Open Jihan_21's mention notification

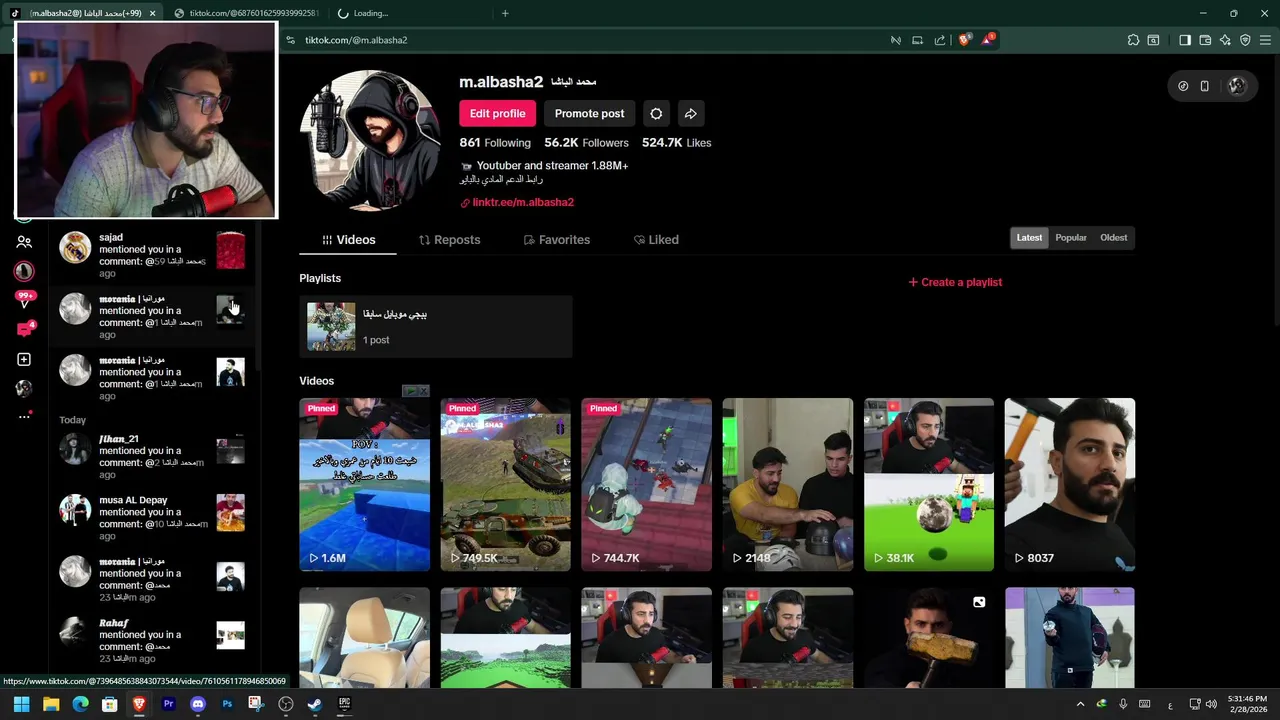pyautogui.click(x=152, y=457)
